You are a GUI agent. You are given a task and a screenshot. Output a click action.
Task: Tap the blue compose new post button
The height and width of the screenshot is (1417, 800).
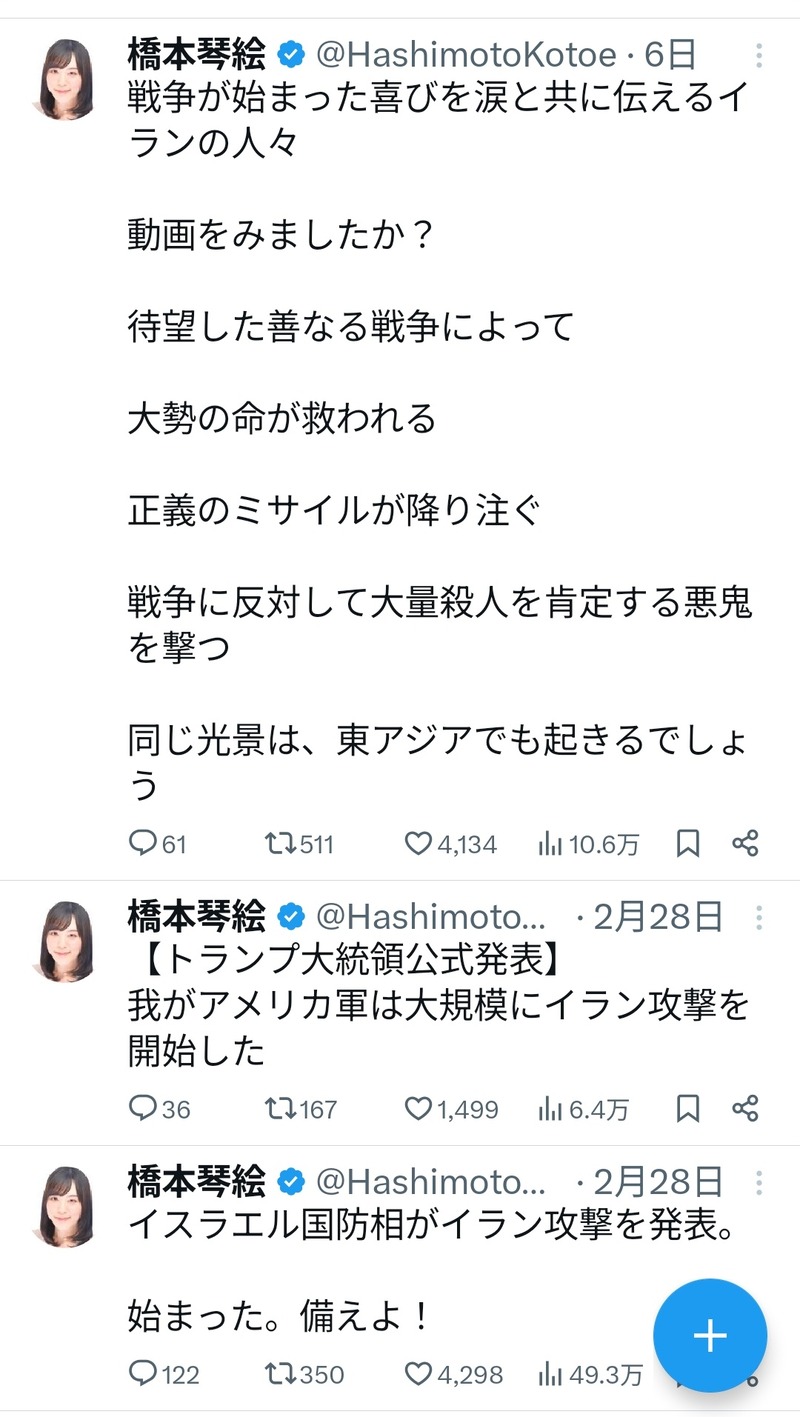pos(710,1336)
